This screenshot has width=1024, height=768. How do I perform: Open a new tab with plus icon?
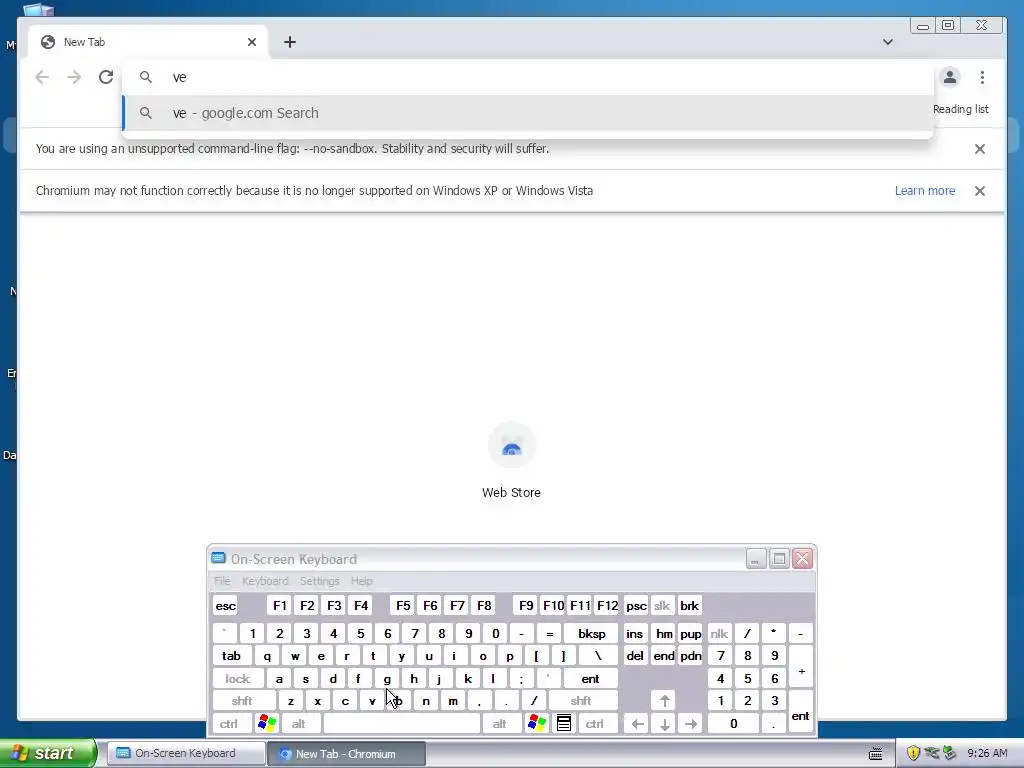[290, 42]
